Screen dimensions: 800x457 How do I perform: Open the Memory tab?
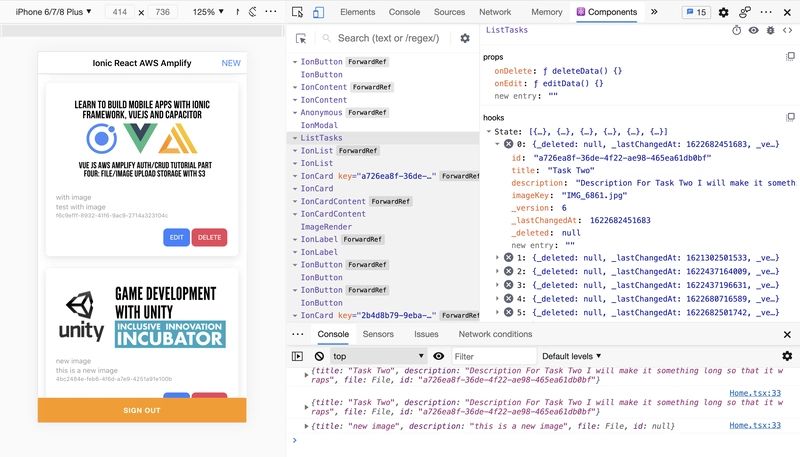546,12
